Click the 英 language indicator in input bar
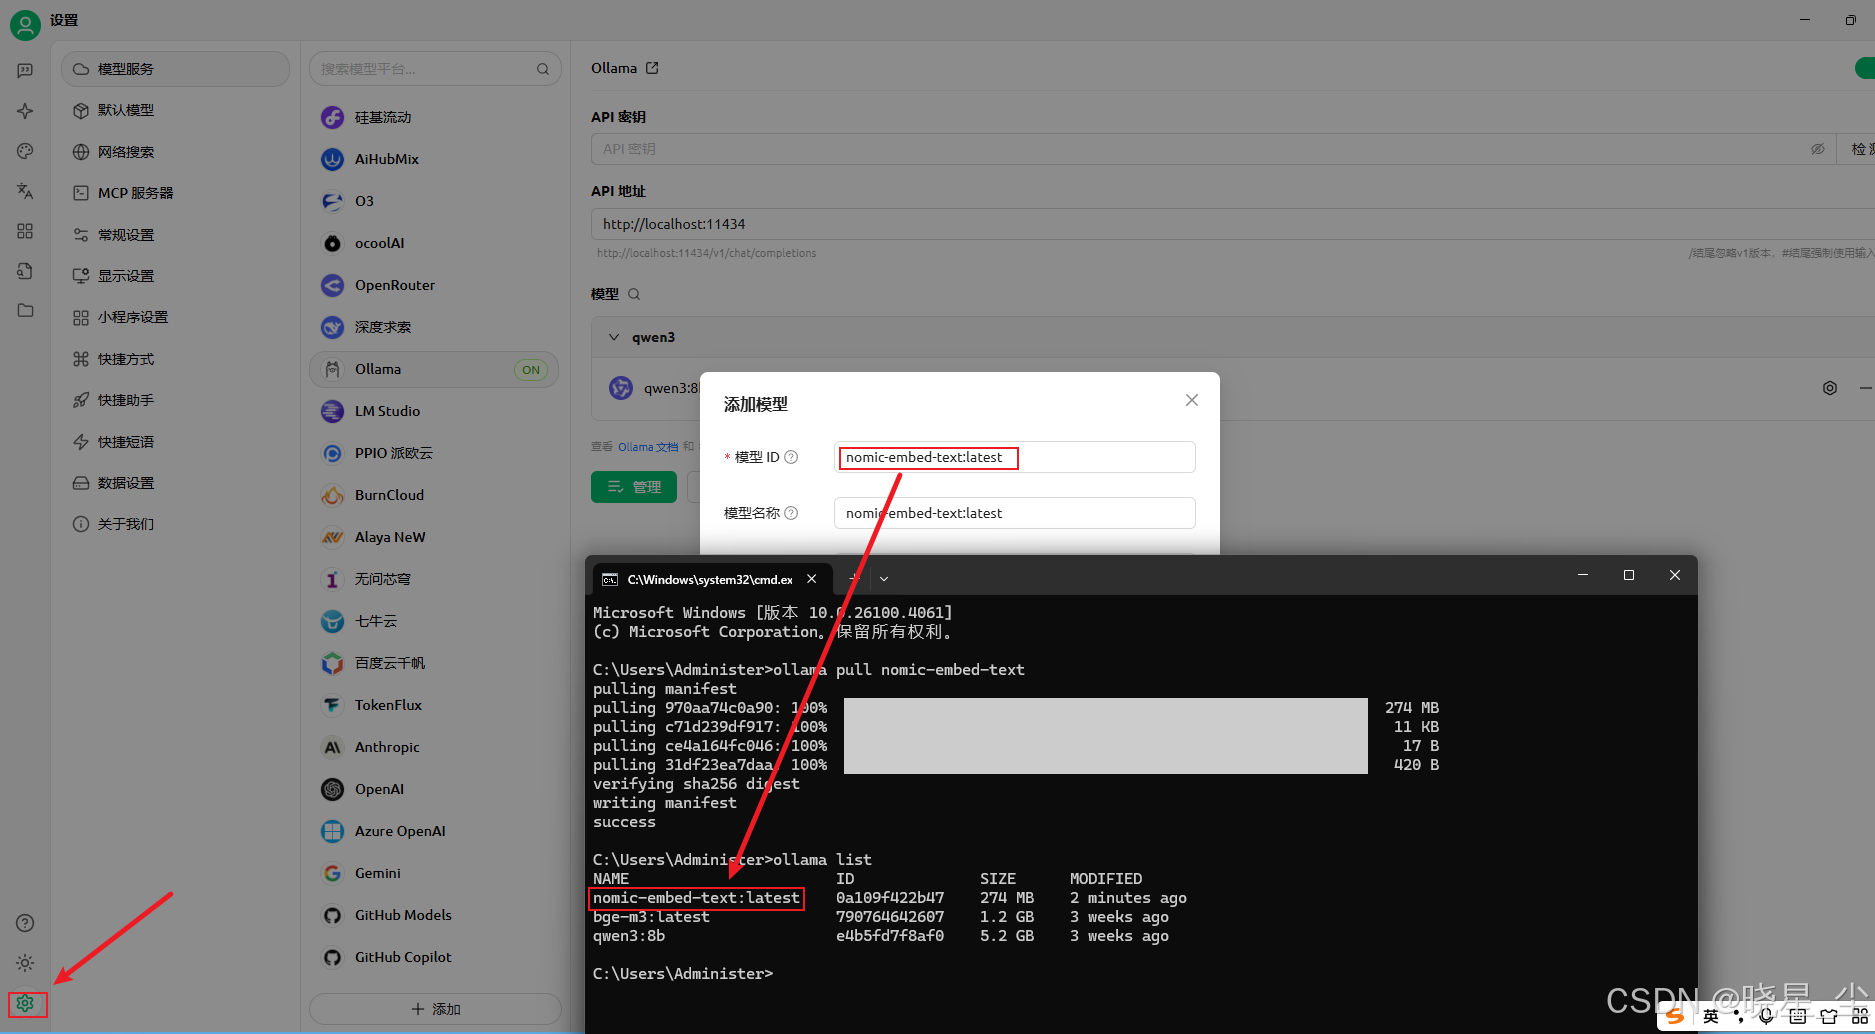Image resolution: width=1875 pixels, height=1034 pixels. click(x=1711, y=1017)
